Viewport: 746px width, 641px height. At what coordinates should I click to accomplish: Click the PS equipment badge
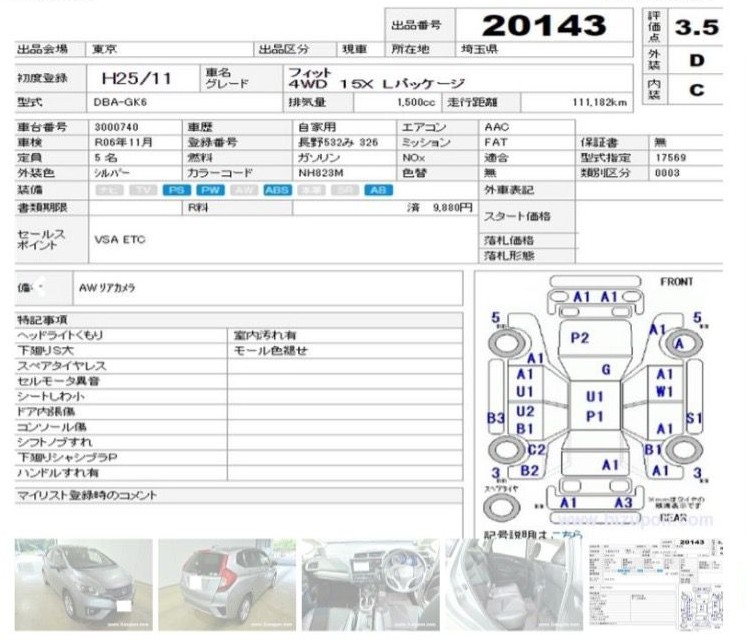(x=177, y=190)
